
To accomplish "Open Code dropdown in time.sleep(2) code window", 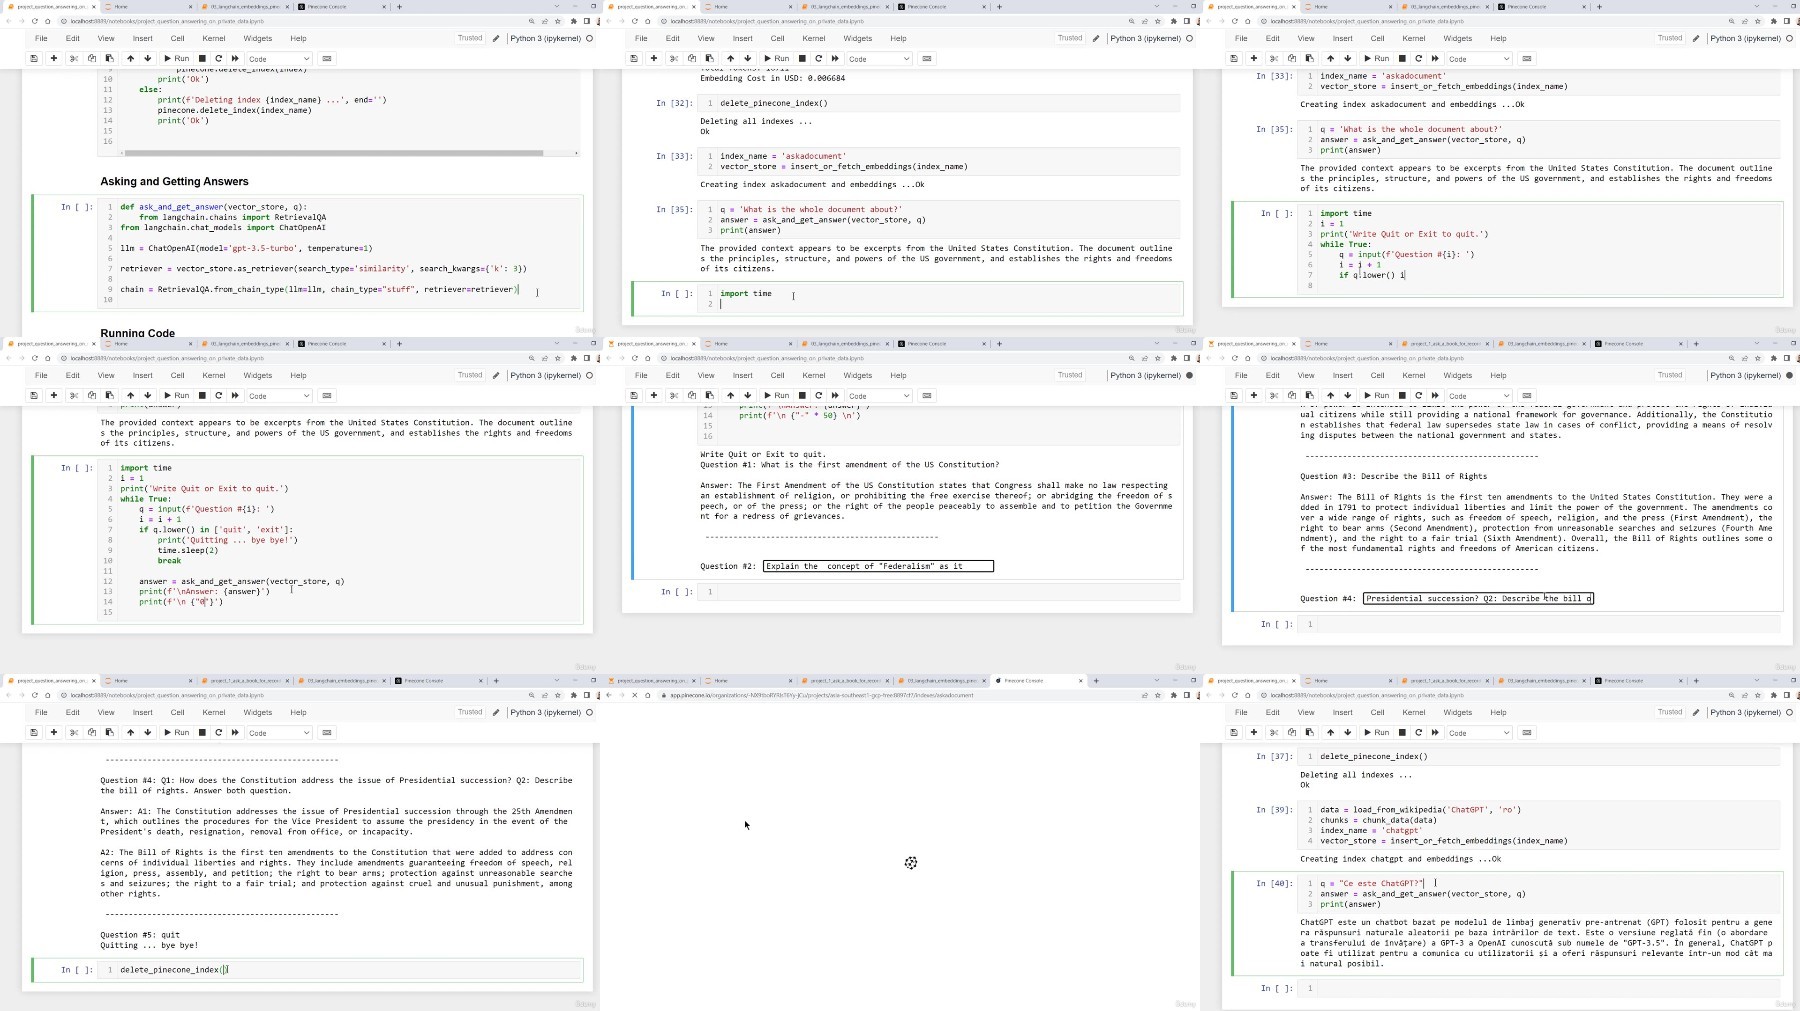I will tap(279, 395).
